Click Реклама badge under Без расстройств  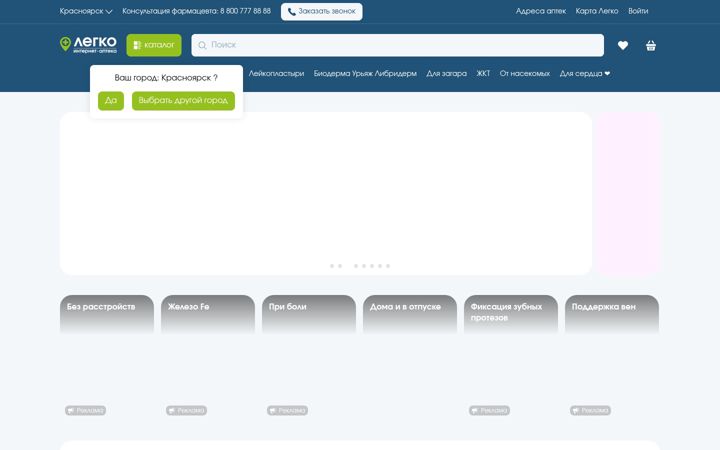(x=85, y=410)
